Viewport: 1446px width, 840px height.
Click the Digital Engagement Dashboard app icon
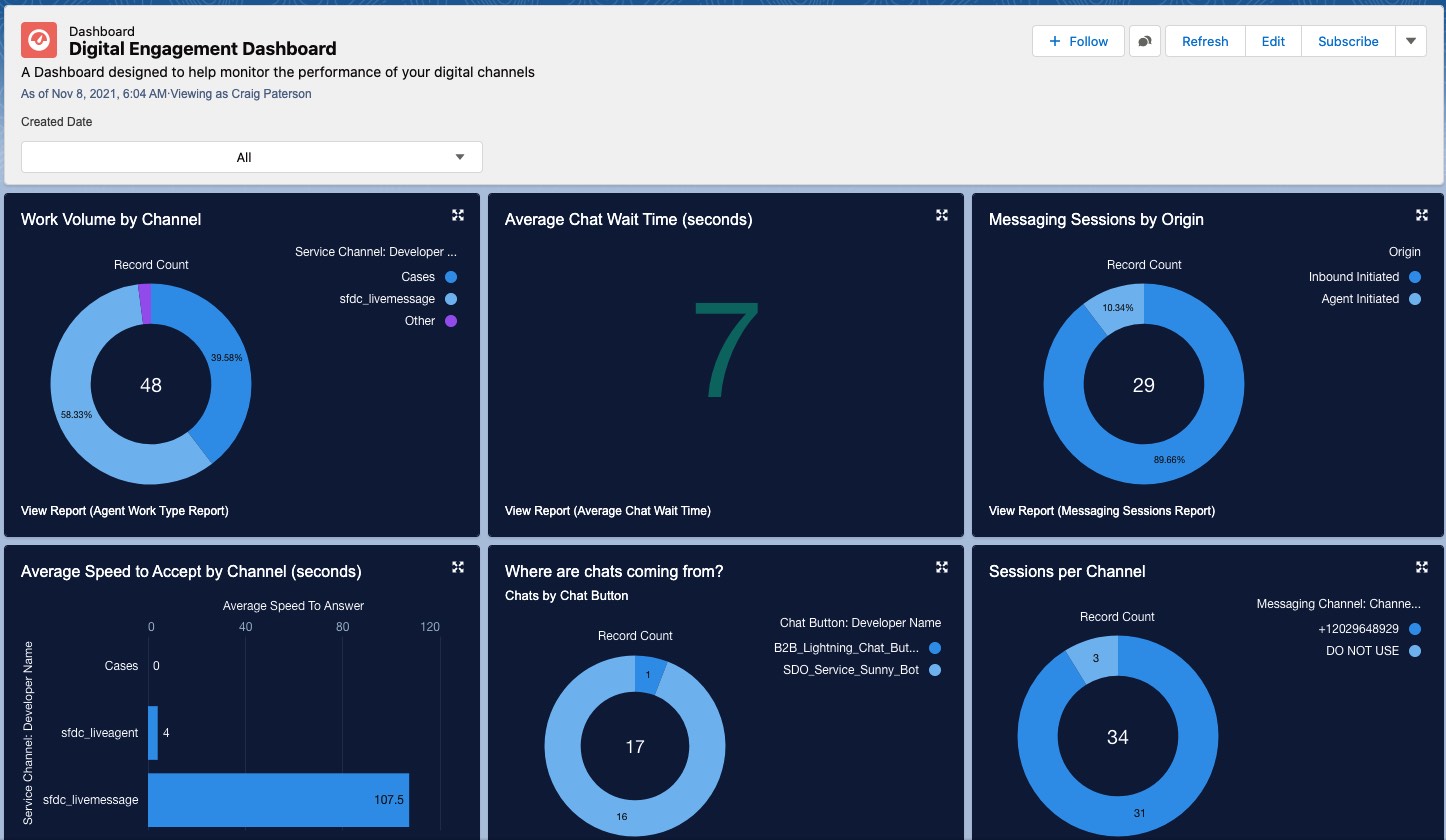(x=39, y=40)
